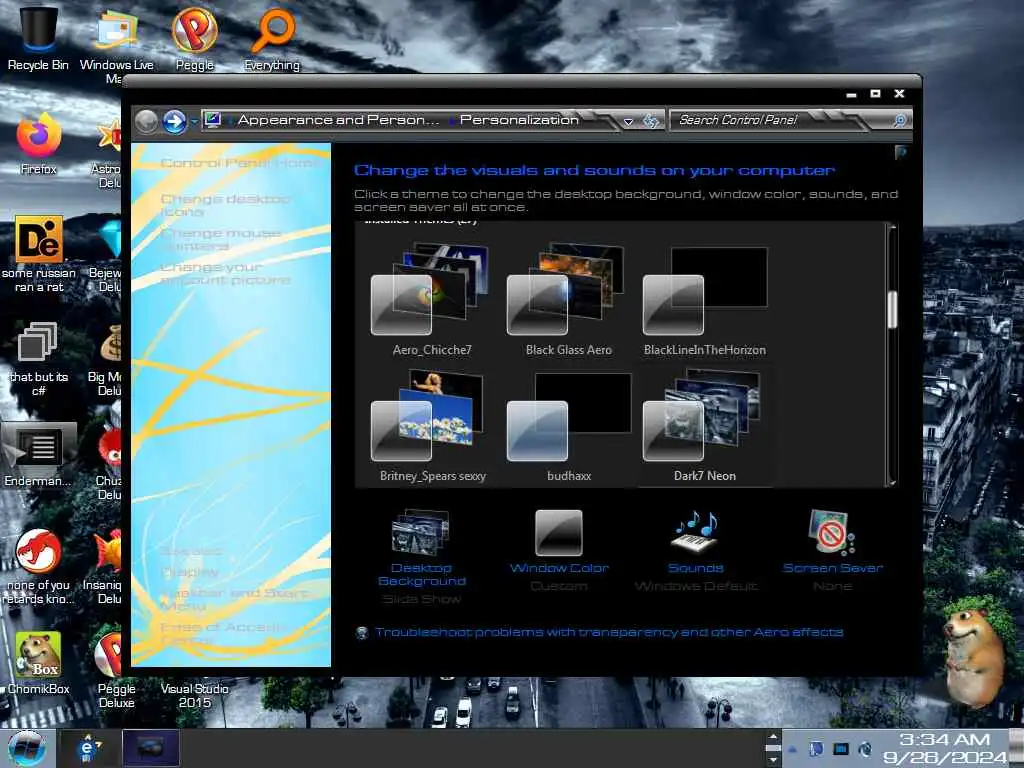Image resolution: width=1024 pixels, height=768 pixels.
Task: Click the theme list scroll down arrow
Action: (892, 483)
